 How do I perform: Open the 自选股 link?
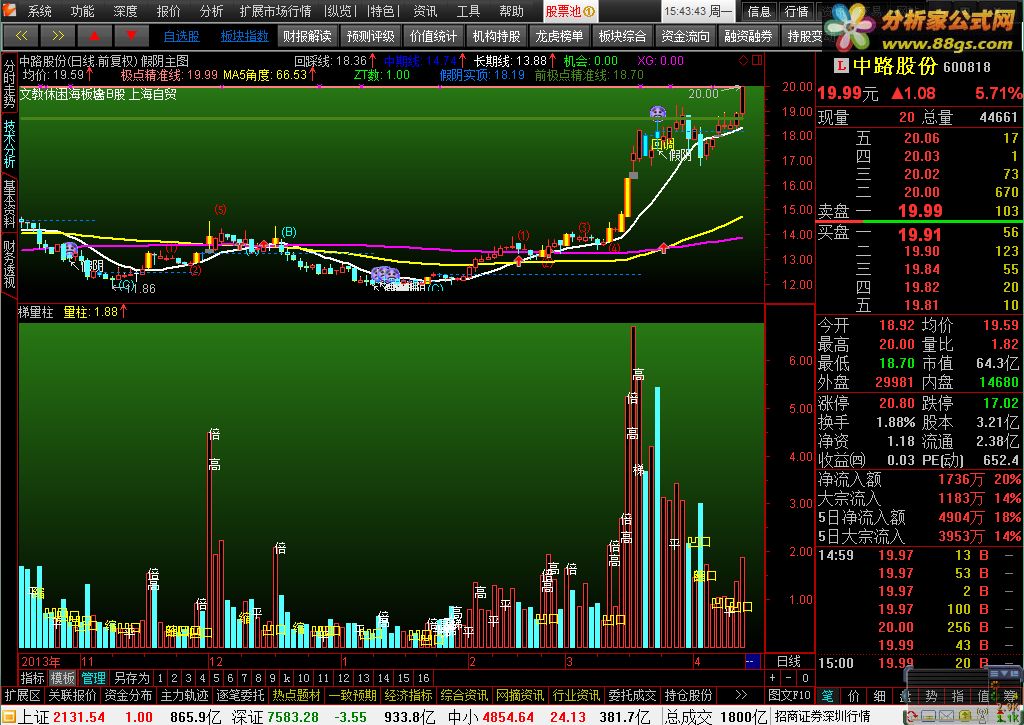(x=182, y=36)
